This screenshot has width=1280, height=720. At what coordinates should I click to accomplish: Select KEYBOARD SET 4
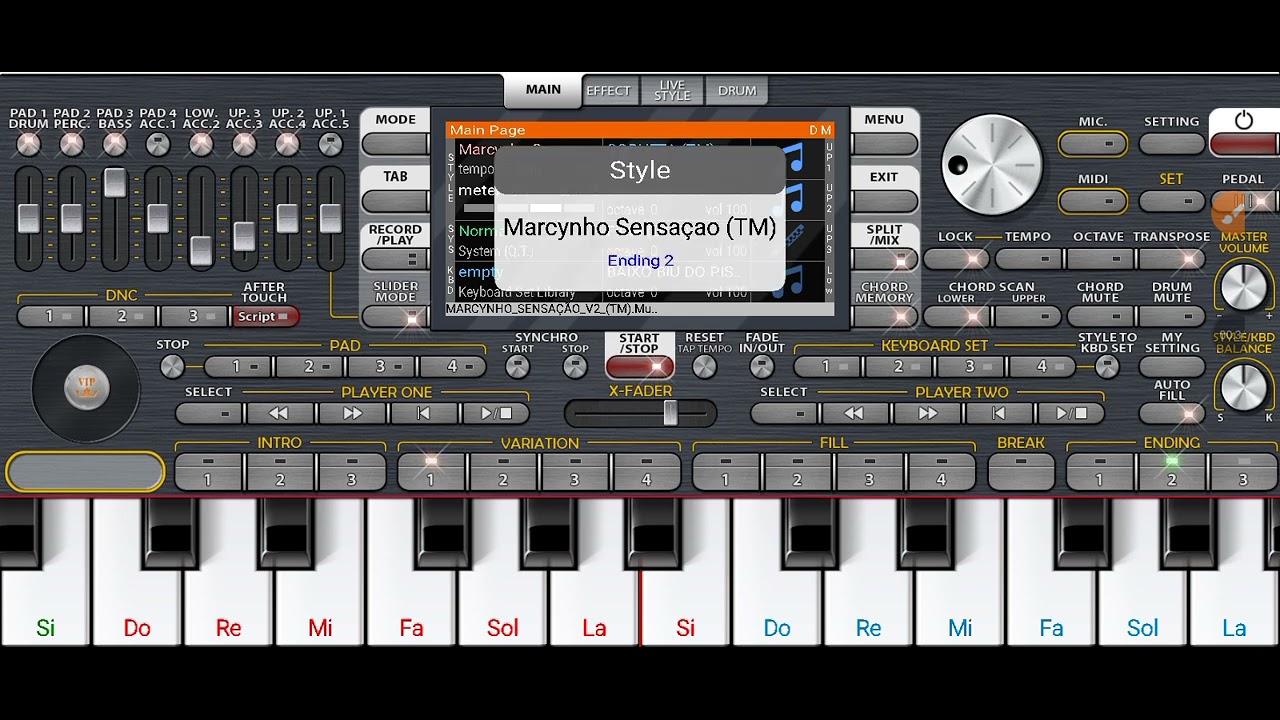[x=1042, y=367]
